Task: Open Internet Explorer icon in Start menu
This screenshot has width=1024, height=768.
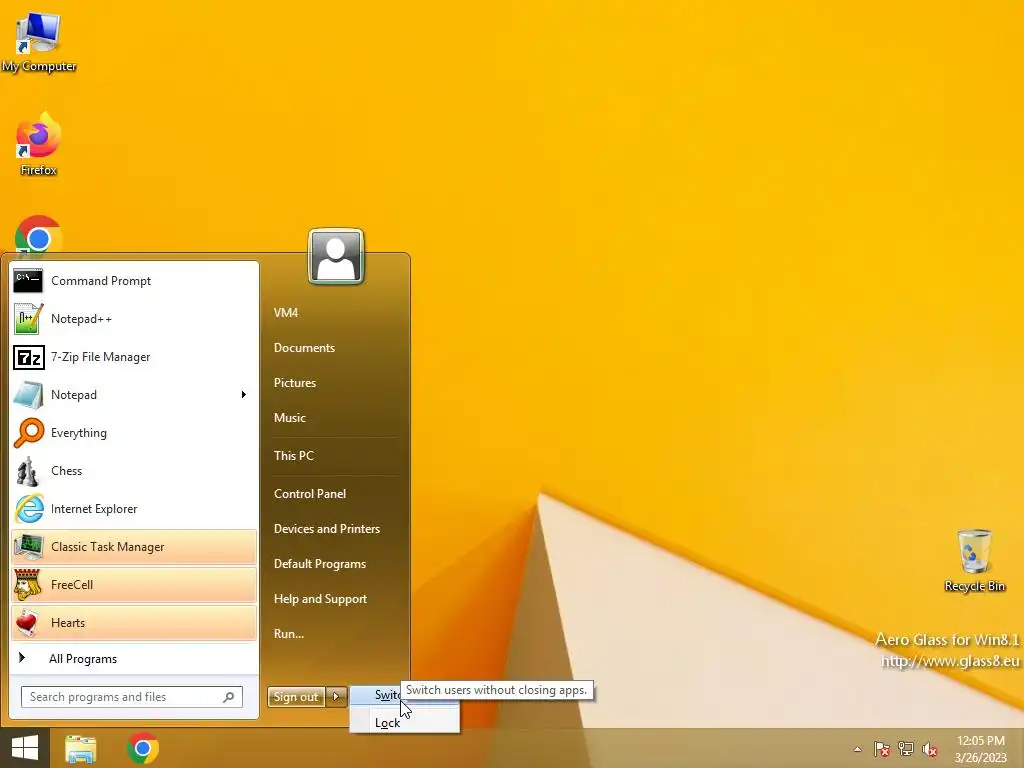Action: click(28, 509)
